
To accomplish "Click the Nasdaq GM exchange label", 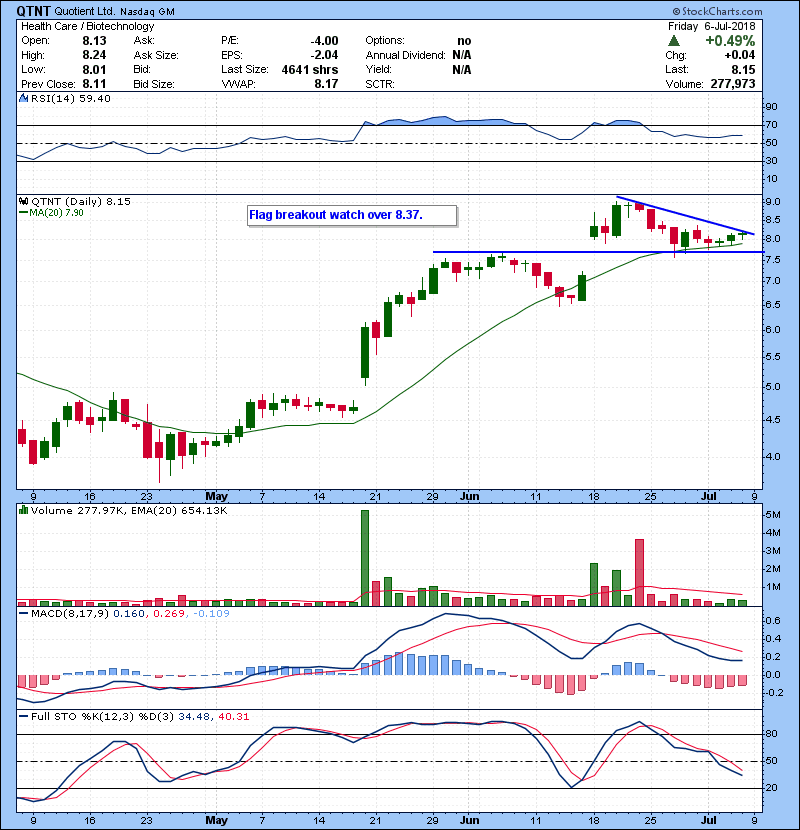I will click(x=147, y=12).
